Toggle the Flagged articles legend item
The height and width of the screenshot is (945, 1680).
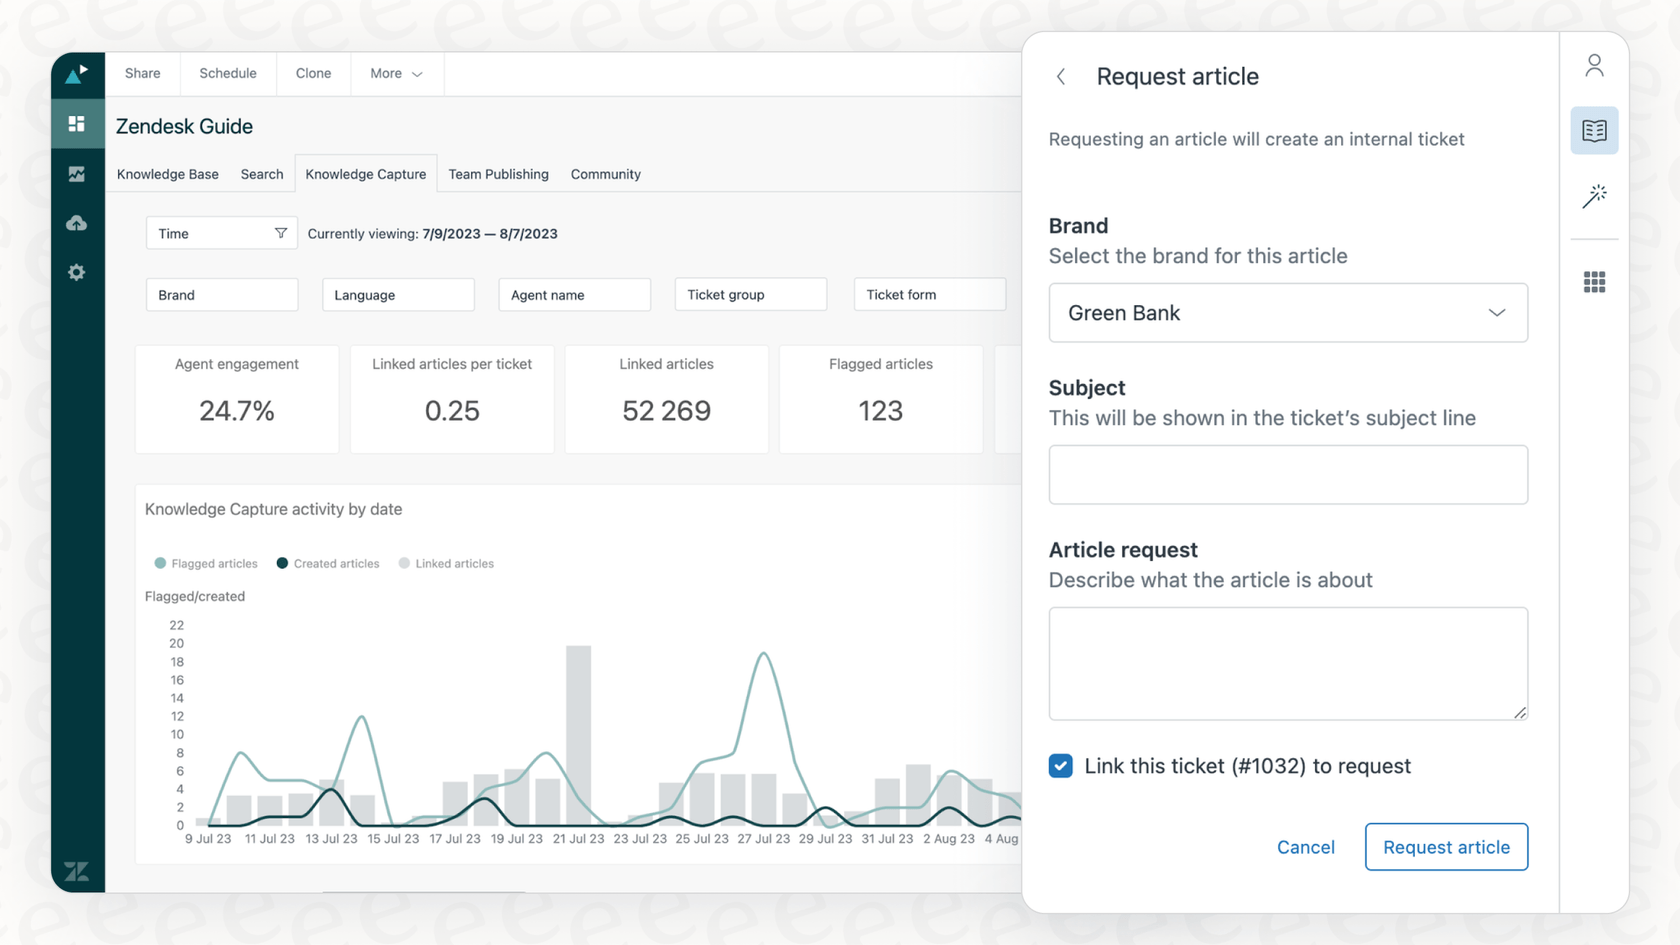pyautogui.click(x=205, y=563)
